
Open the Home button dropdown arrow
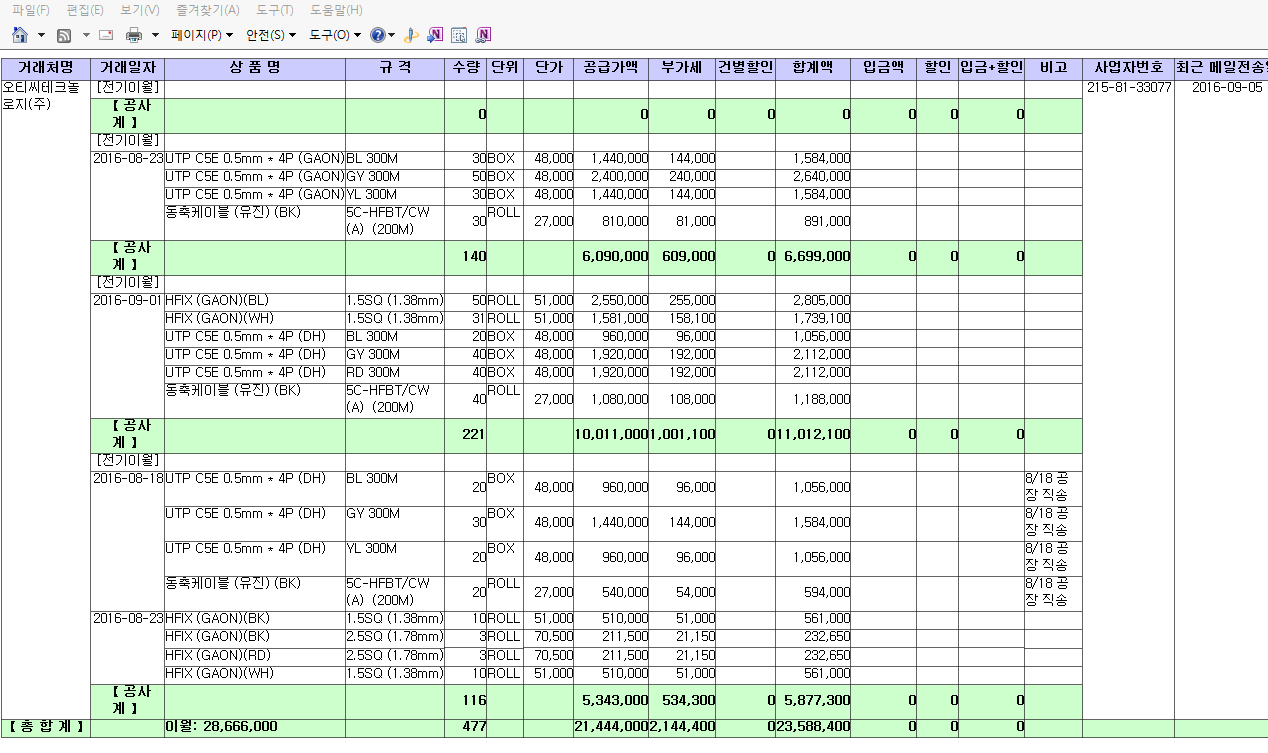point(41,35)
